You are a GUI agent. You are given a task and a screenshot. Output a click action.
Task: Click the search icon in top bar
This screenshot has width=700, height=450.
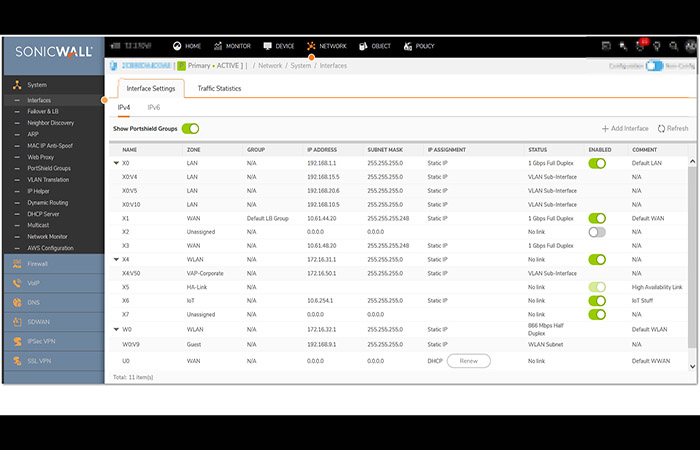point(674,46)
